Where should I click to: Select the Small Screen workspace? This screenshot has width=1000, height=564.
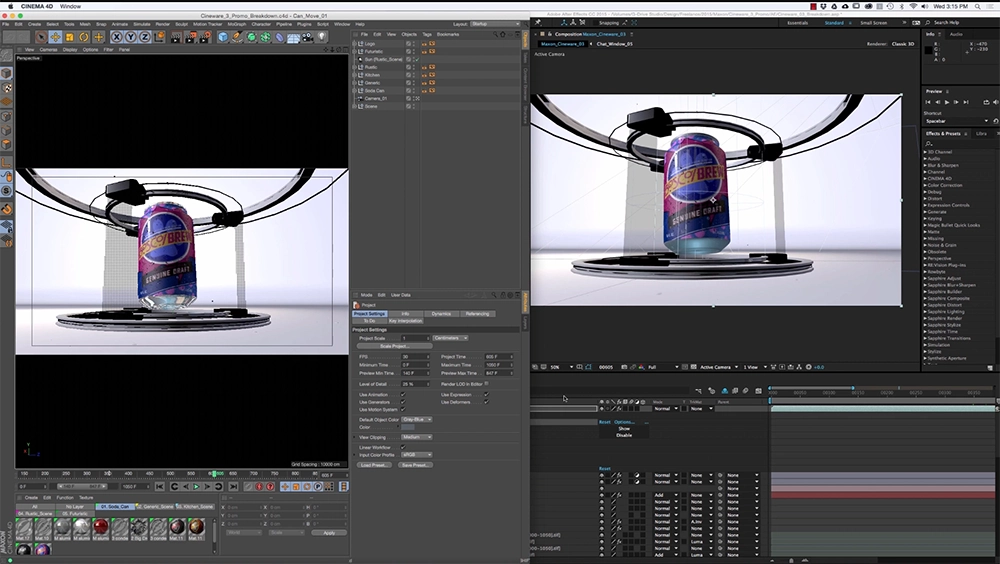pos(873,23)
